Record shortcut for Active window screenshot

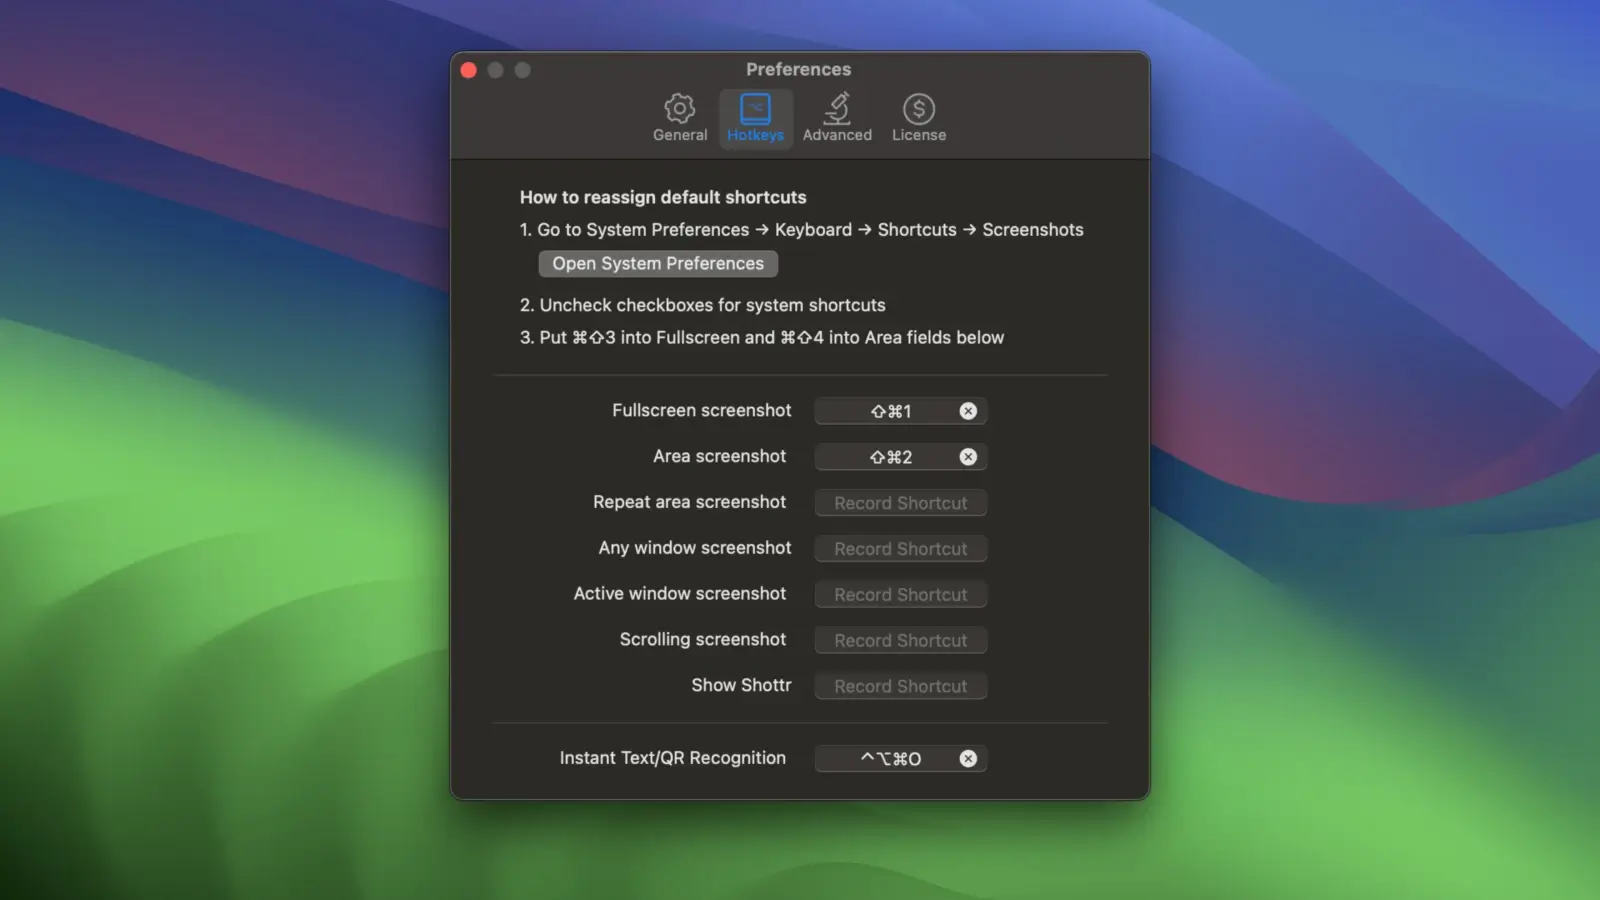pos(900,595)
